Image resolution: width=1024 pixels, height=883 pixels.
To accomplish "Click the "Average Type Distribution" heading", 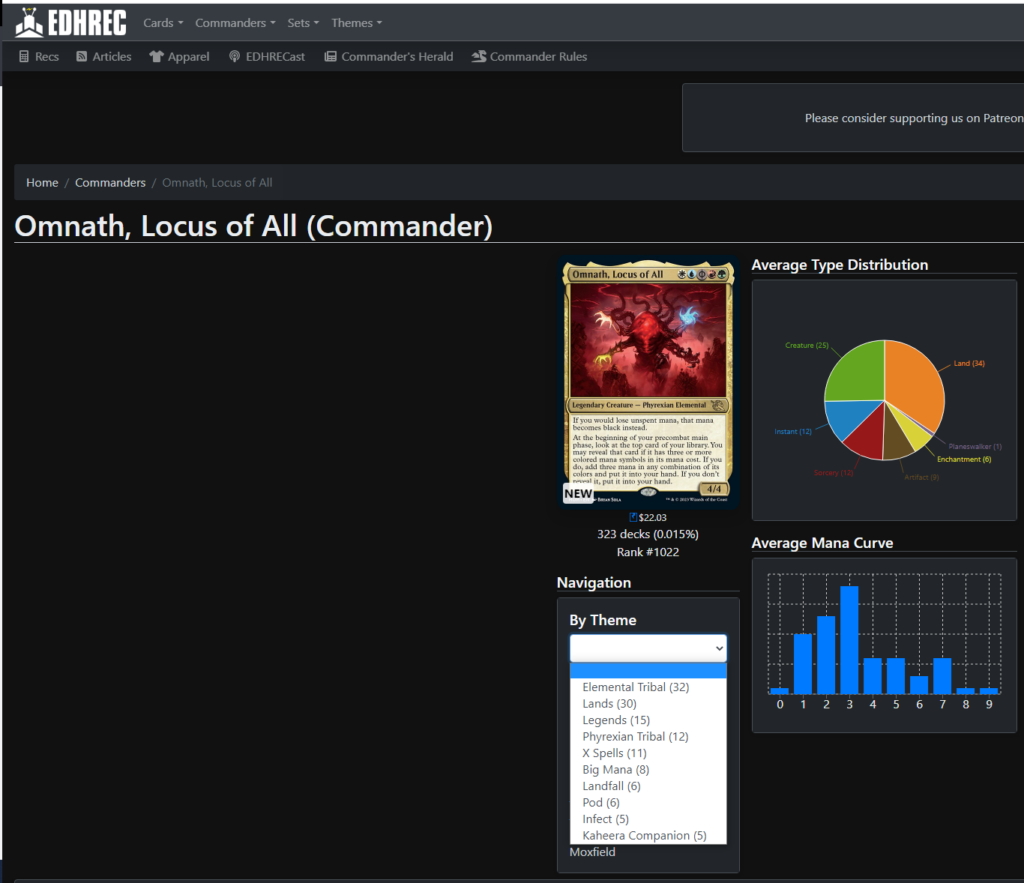I will click(840, 265).
